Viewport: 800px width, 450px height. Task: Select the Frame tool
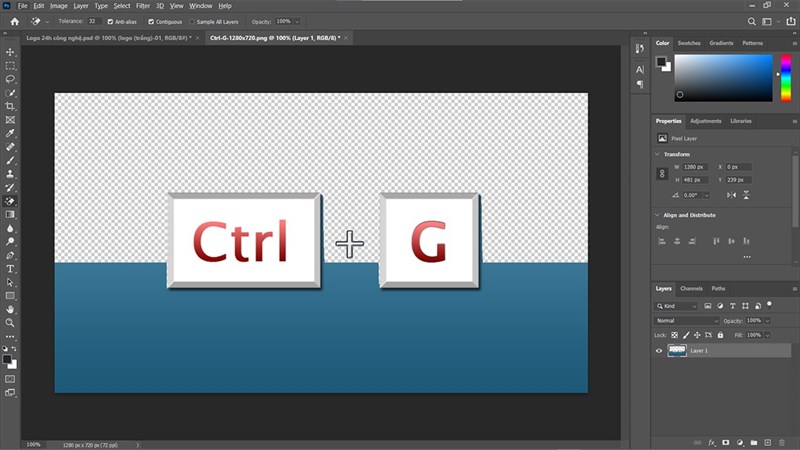click(x=10, y=120)
